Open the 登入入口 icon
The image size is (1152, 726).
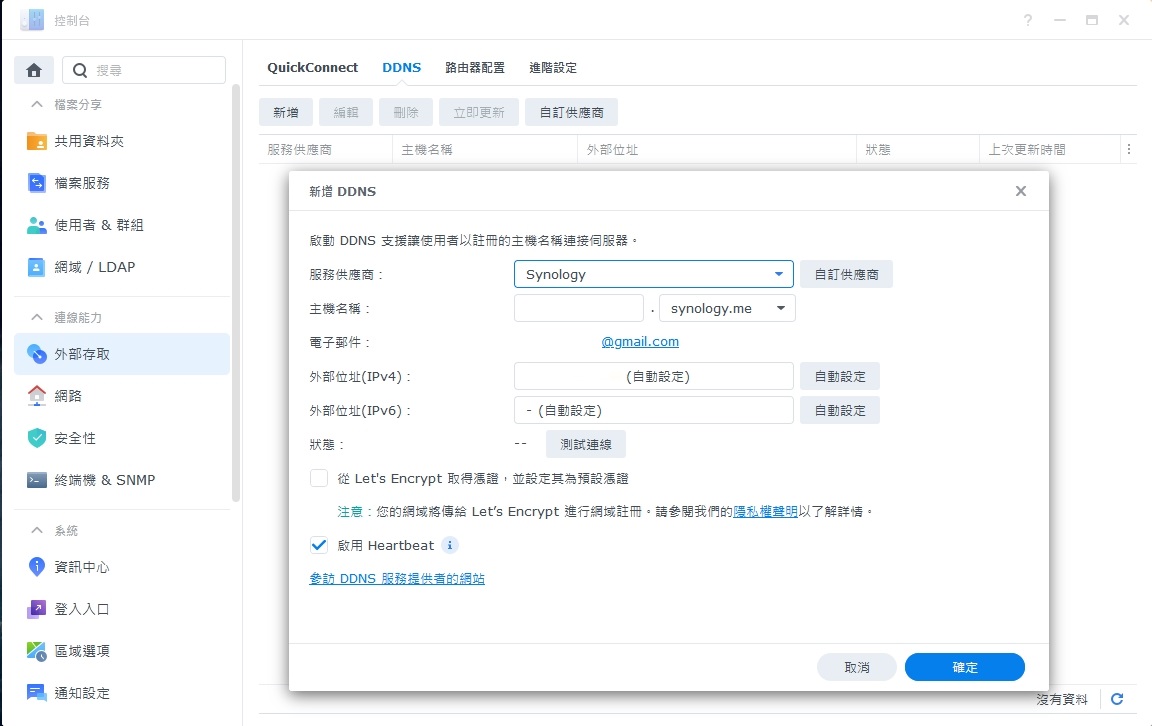pyautogui.click(x=36, y=609)
